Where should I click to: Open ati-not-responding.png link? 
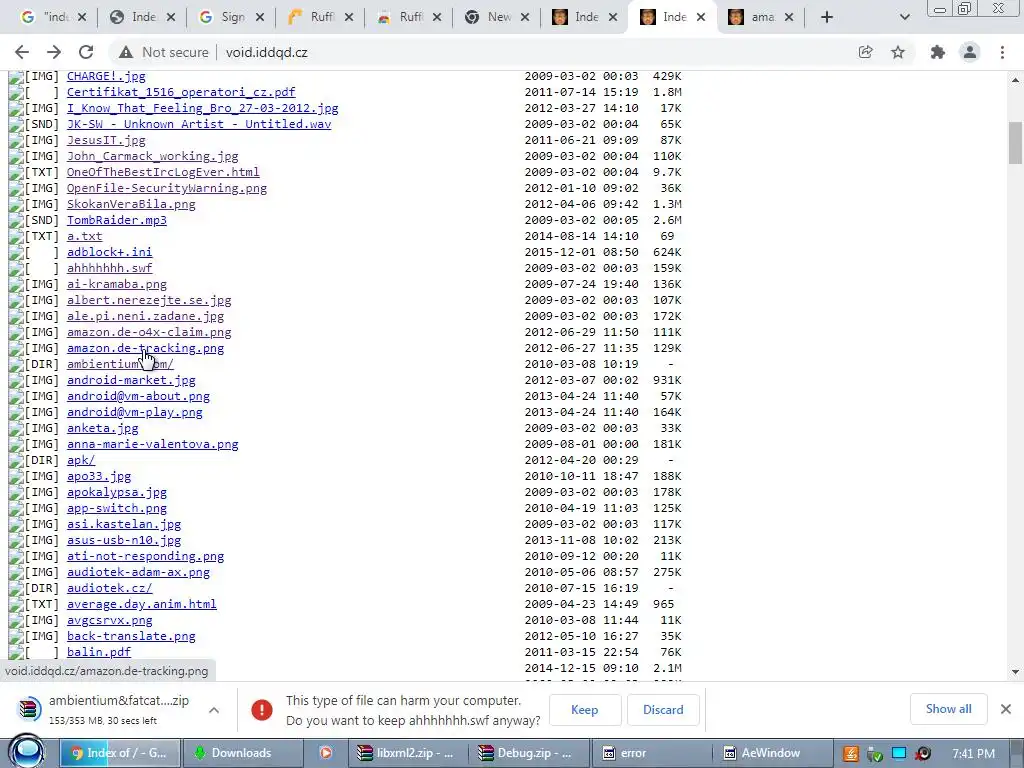tap(145, 556)
